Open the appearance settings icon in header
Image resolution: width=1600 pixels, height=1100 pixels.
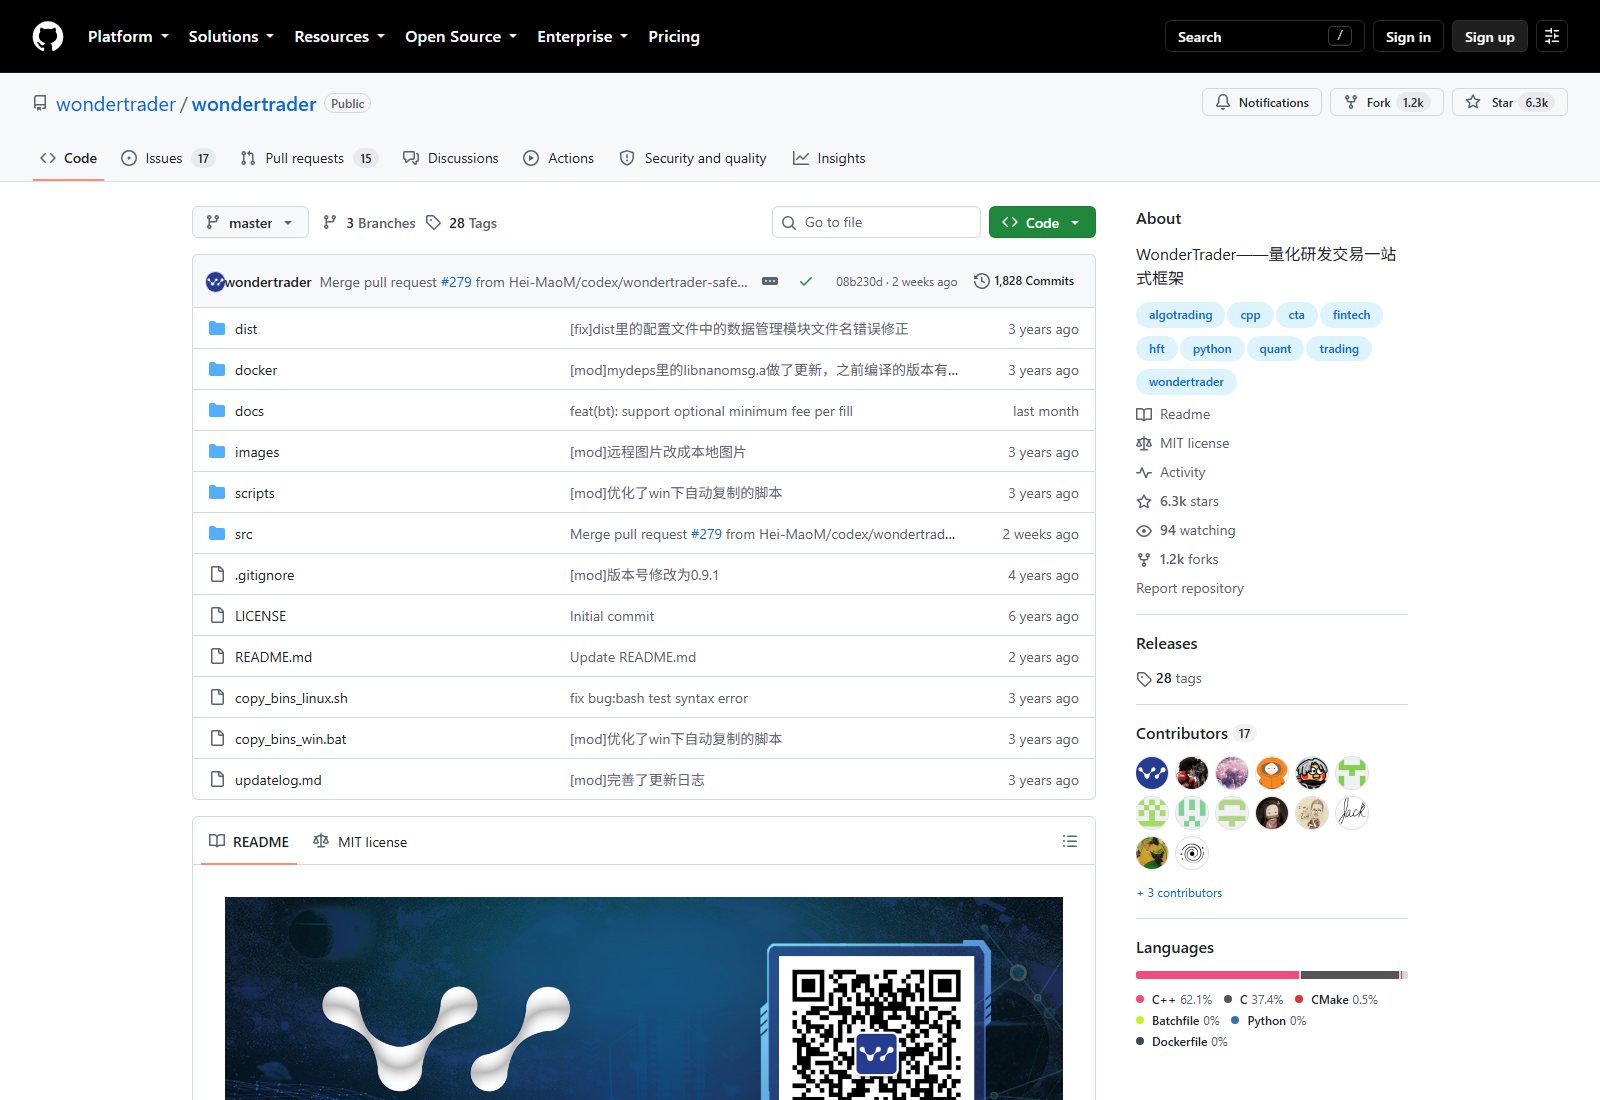click(x=1552, y=36)
